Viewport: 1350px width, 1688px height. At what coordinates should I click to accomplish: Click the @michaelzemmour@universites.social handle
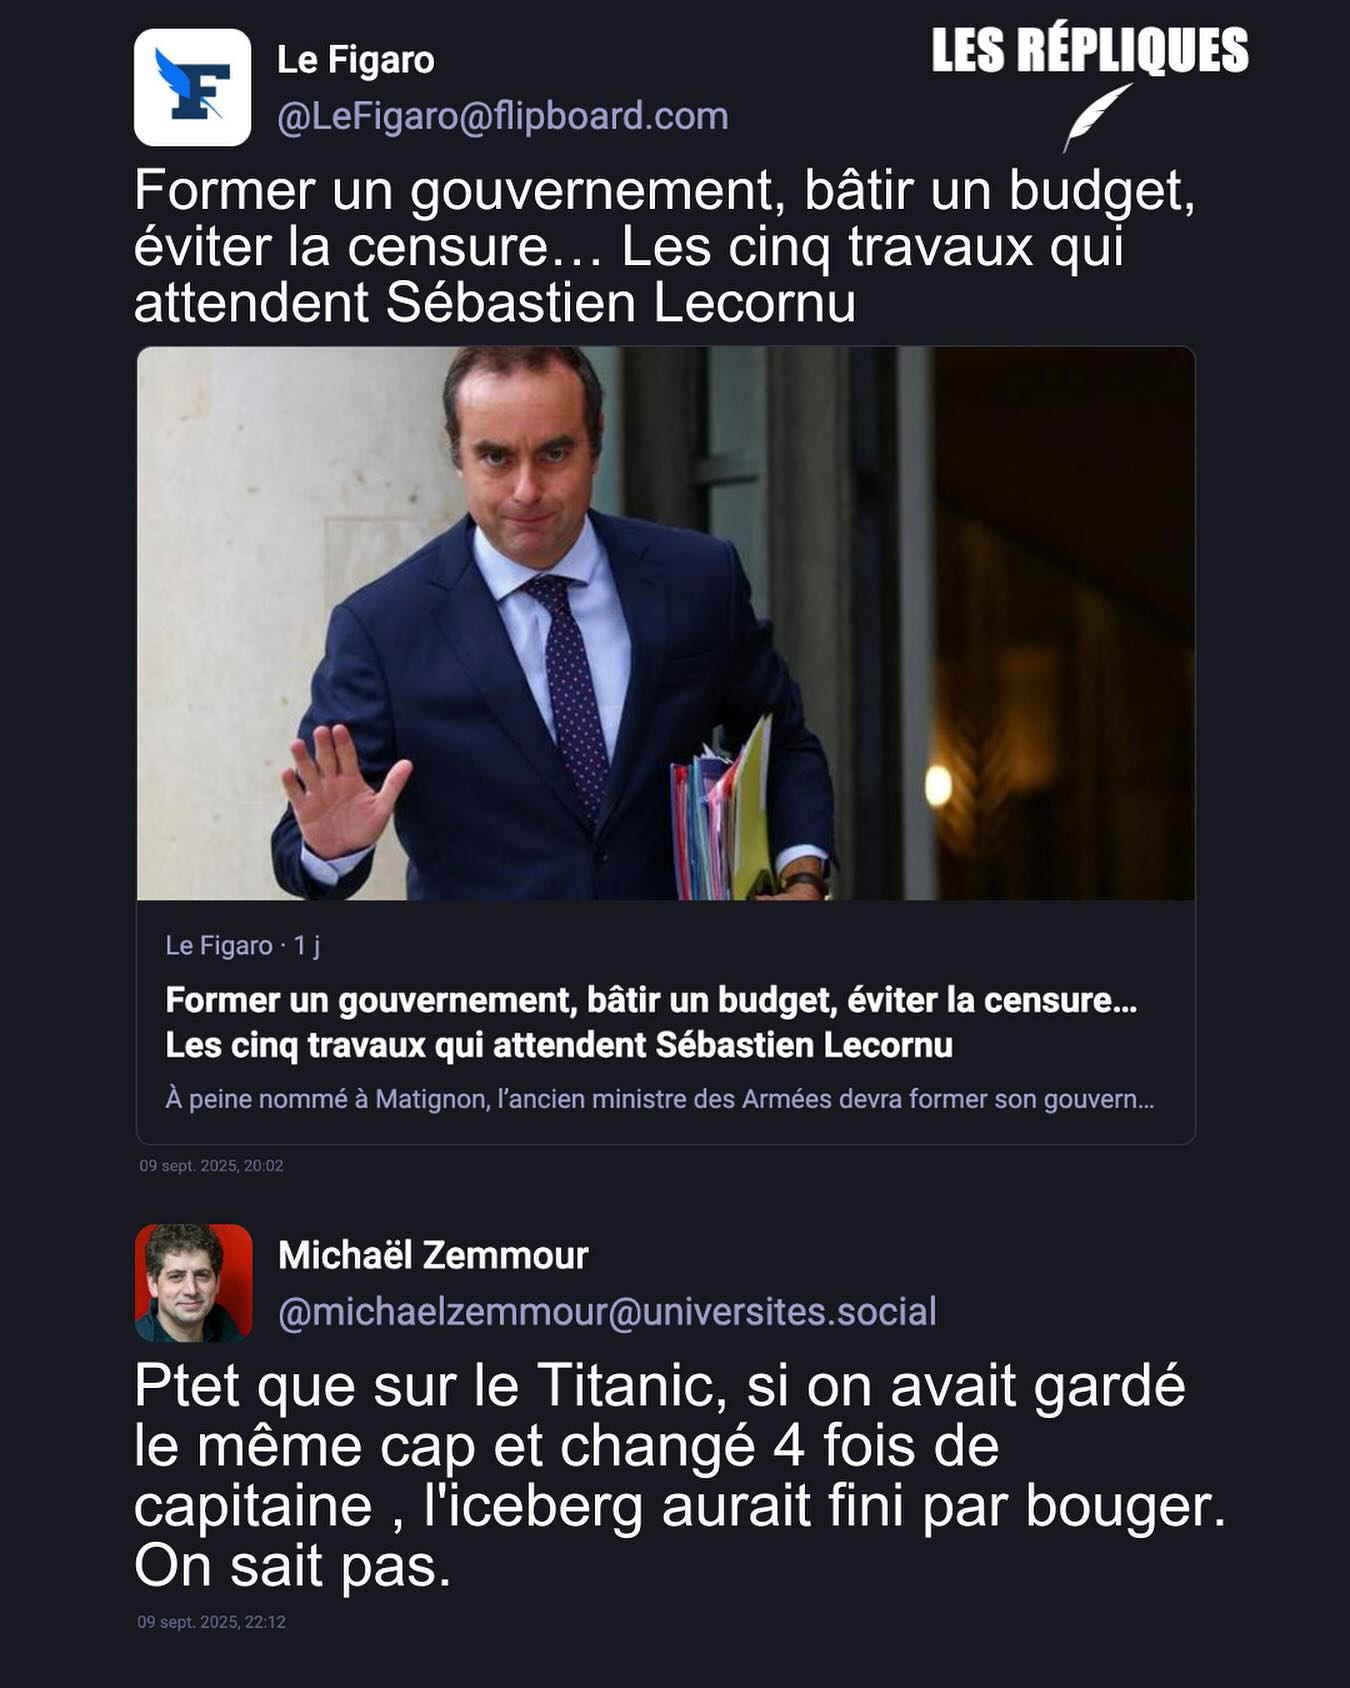tap(607, 1311)
